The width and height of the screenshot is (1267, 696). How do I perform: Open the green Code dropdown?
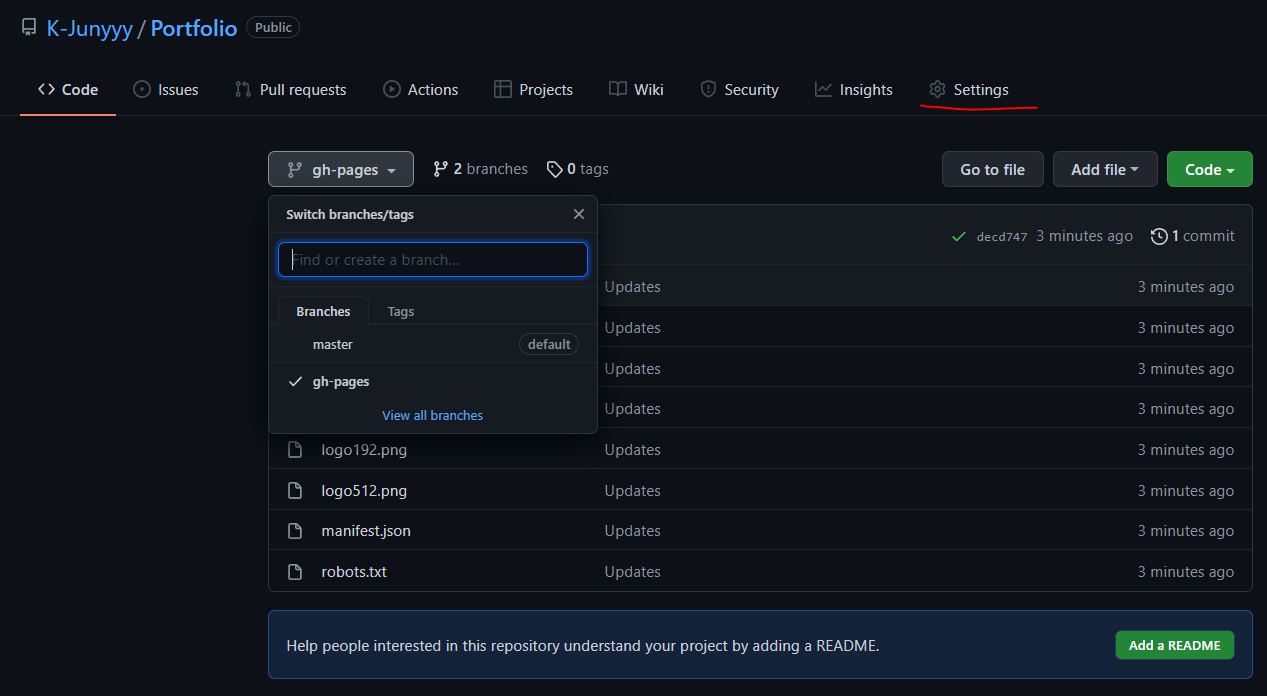[1209, 170]
